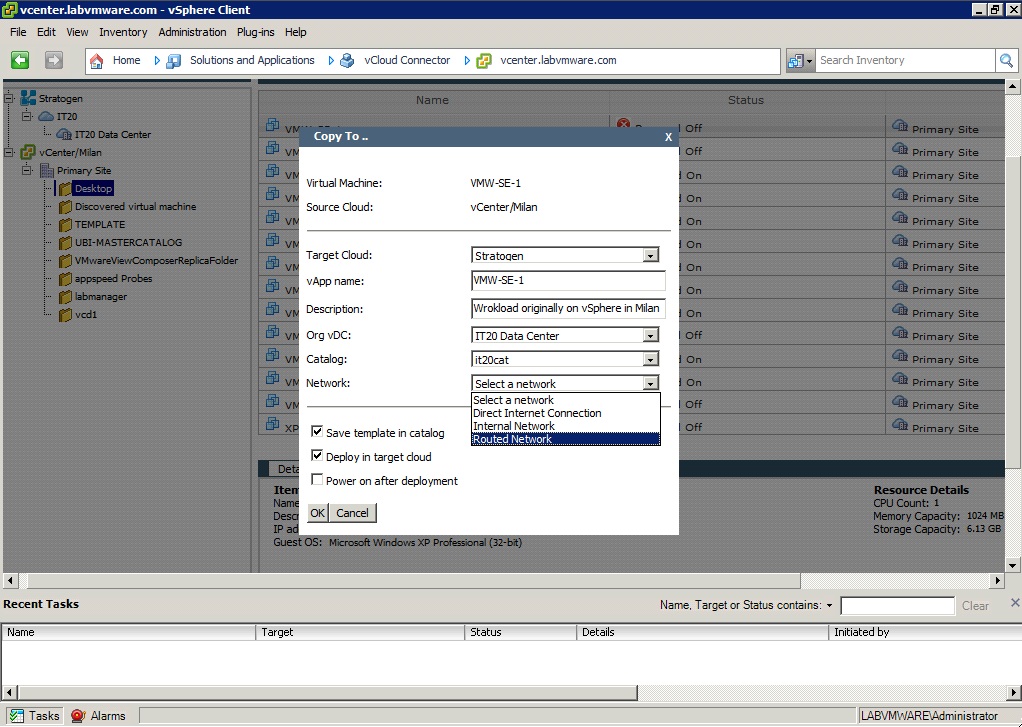The image size is (1022, 727).
Task: Select Discovered virtual machine folder
Action: coord(135,207)
